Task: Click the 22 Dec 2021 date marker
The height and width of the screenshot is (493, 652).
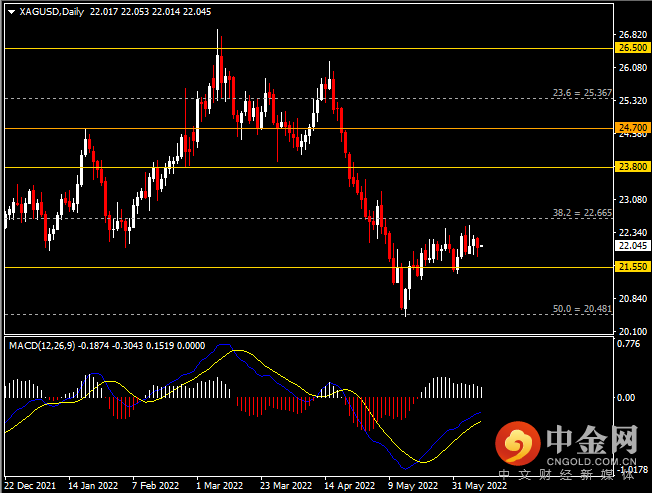Action: 30,486
